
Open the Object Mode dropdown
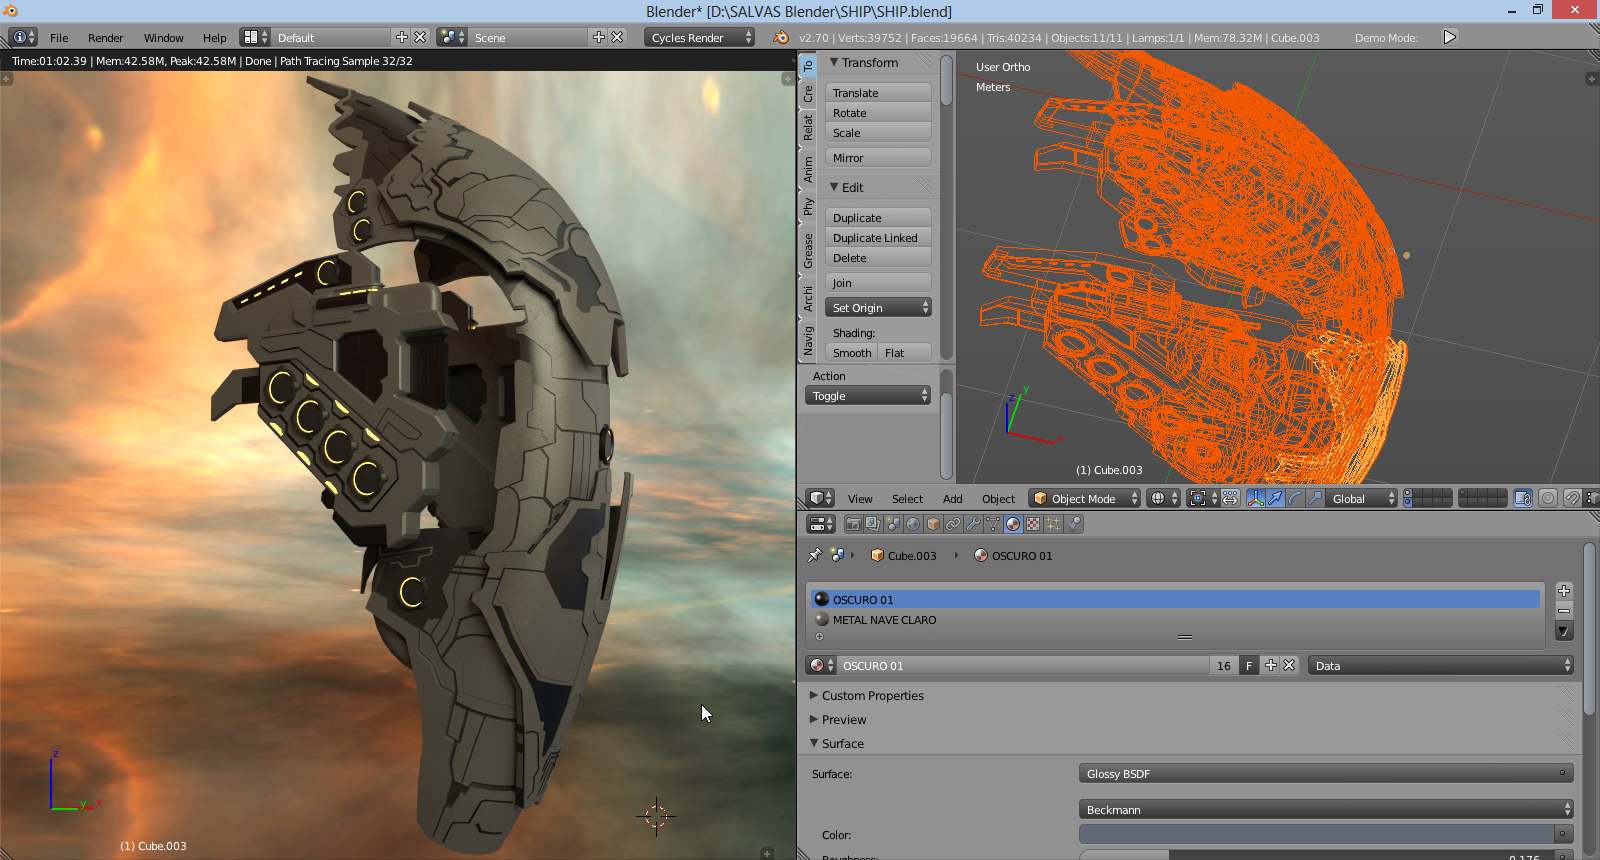click(1085, 498)
